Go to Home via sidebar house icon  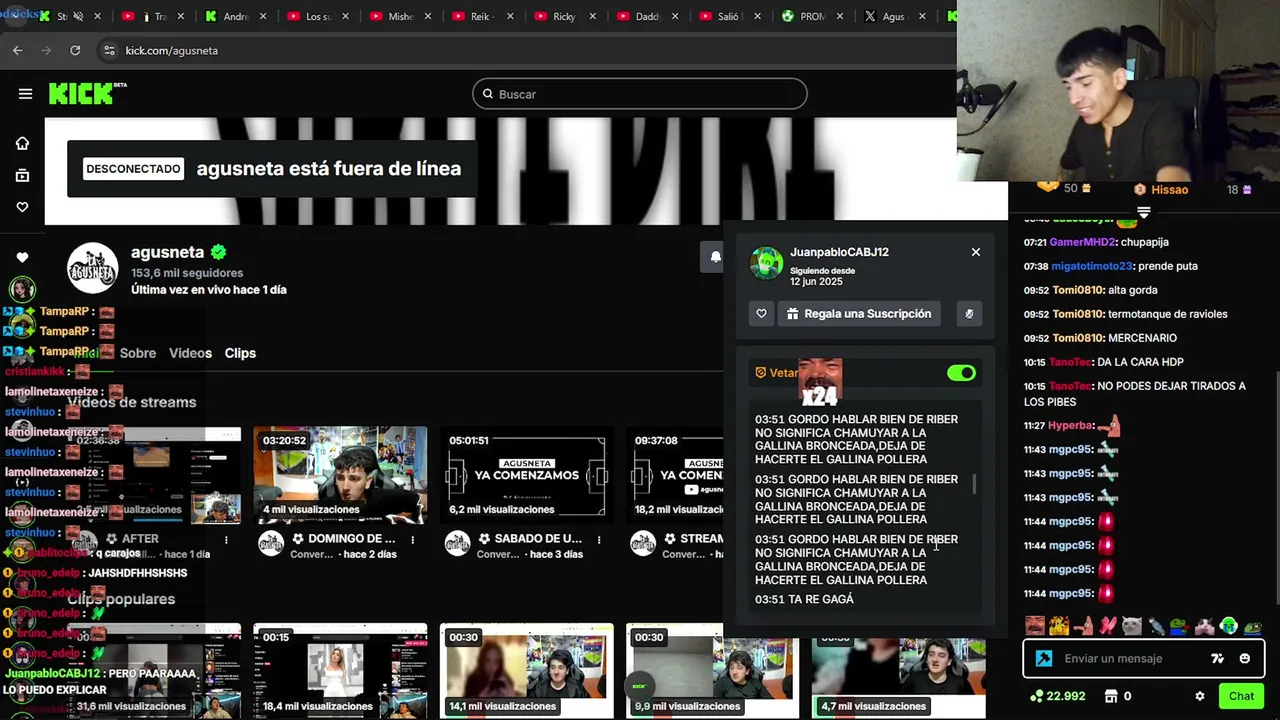pos(22,143)
